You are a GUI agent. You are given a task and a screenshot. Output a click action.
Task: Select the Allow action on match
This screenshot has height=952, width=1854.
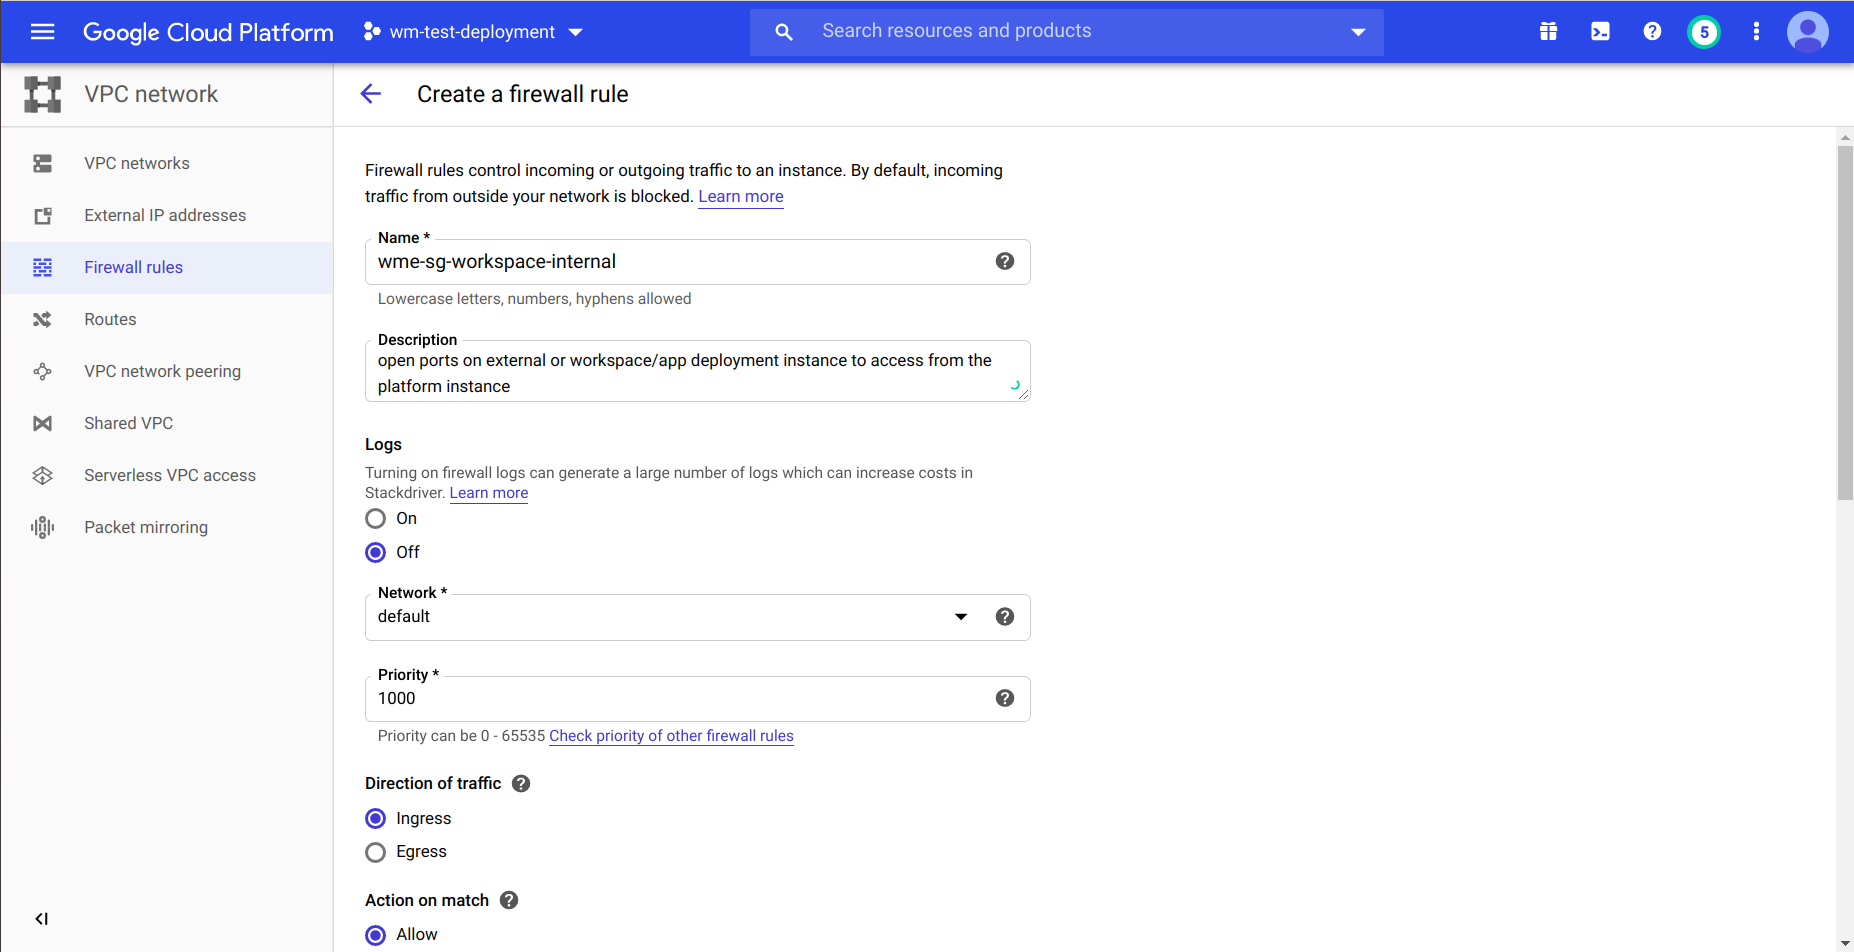pyautogui.click(x=376, y=935)
